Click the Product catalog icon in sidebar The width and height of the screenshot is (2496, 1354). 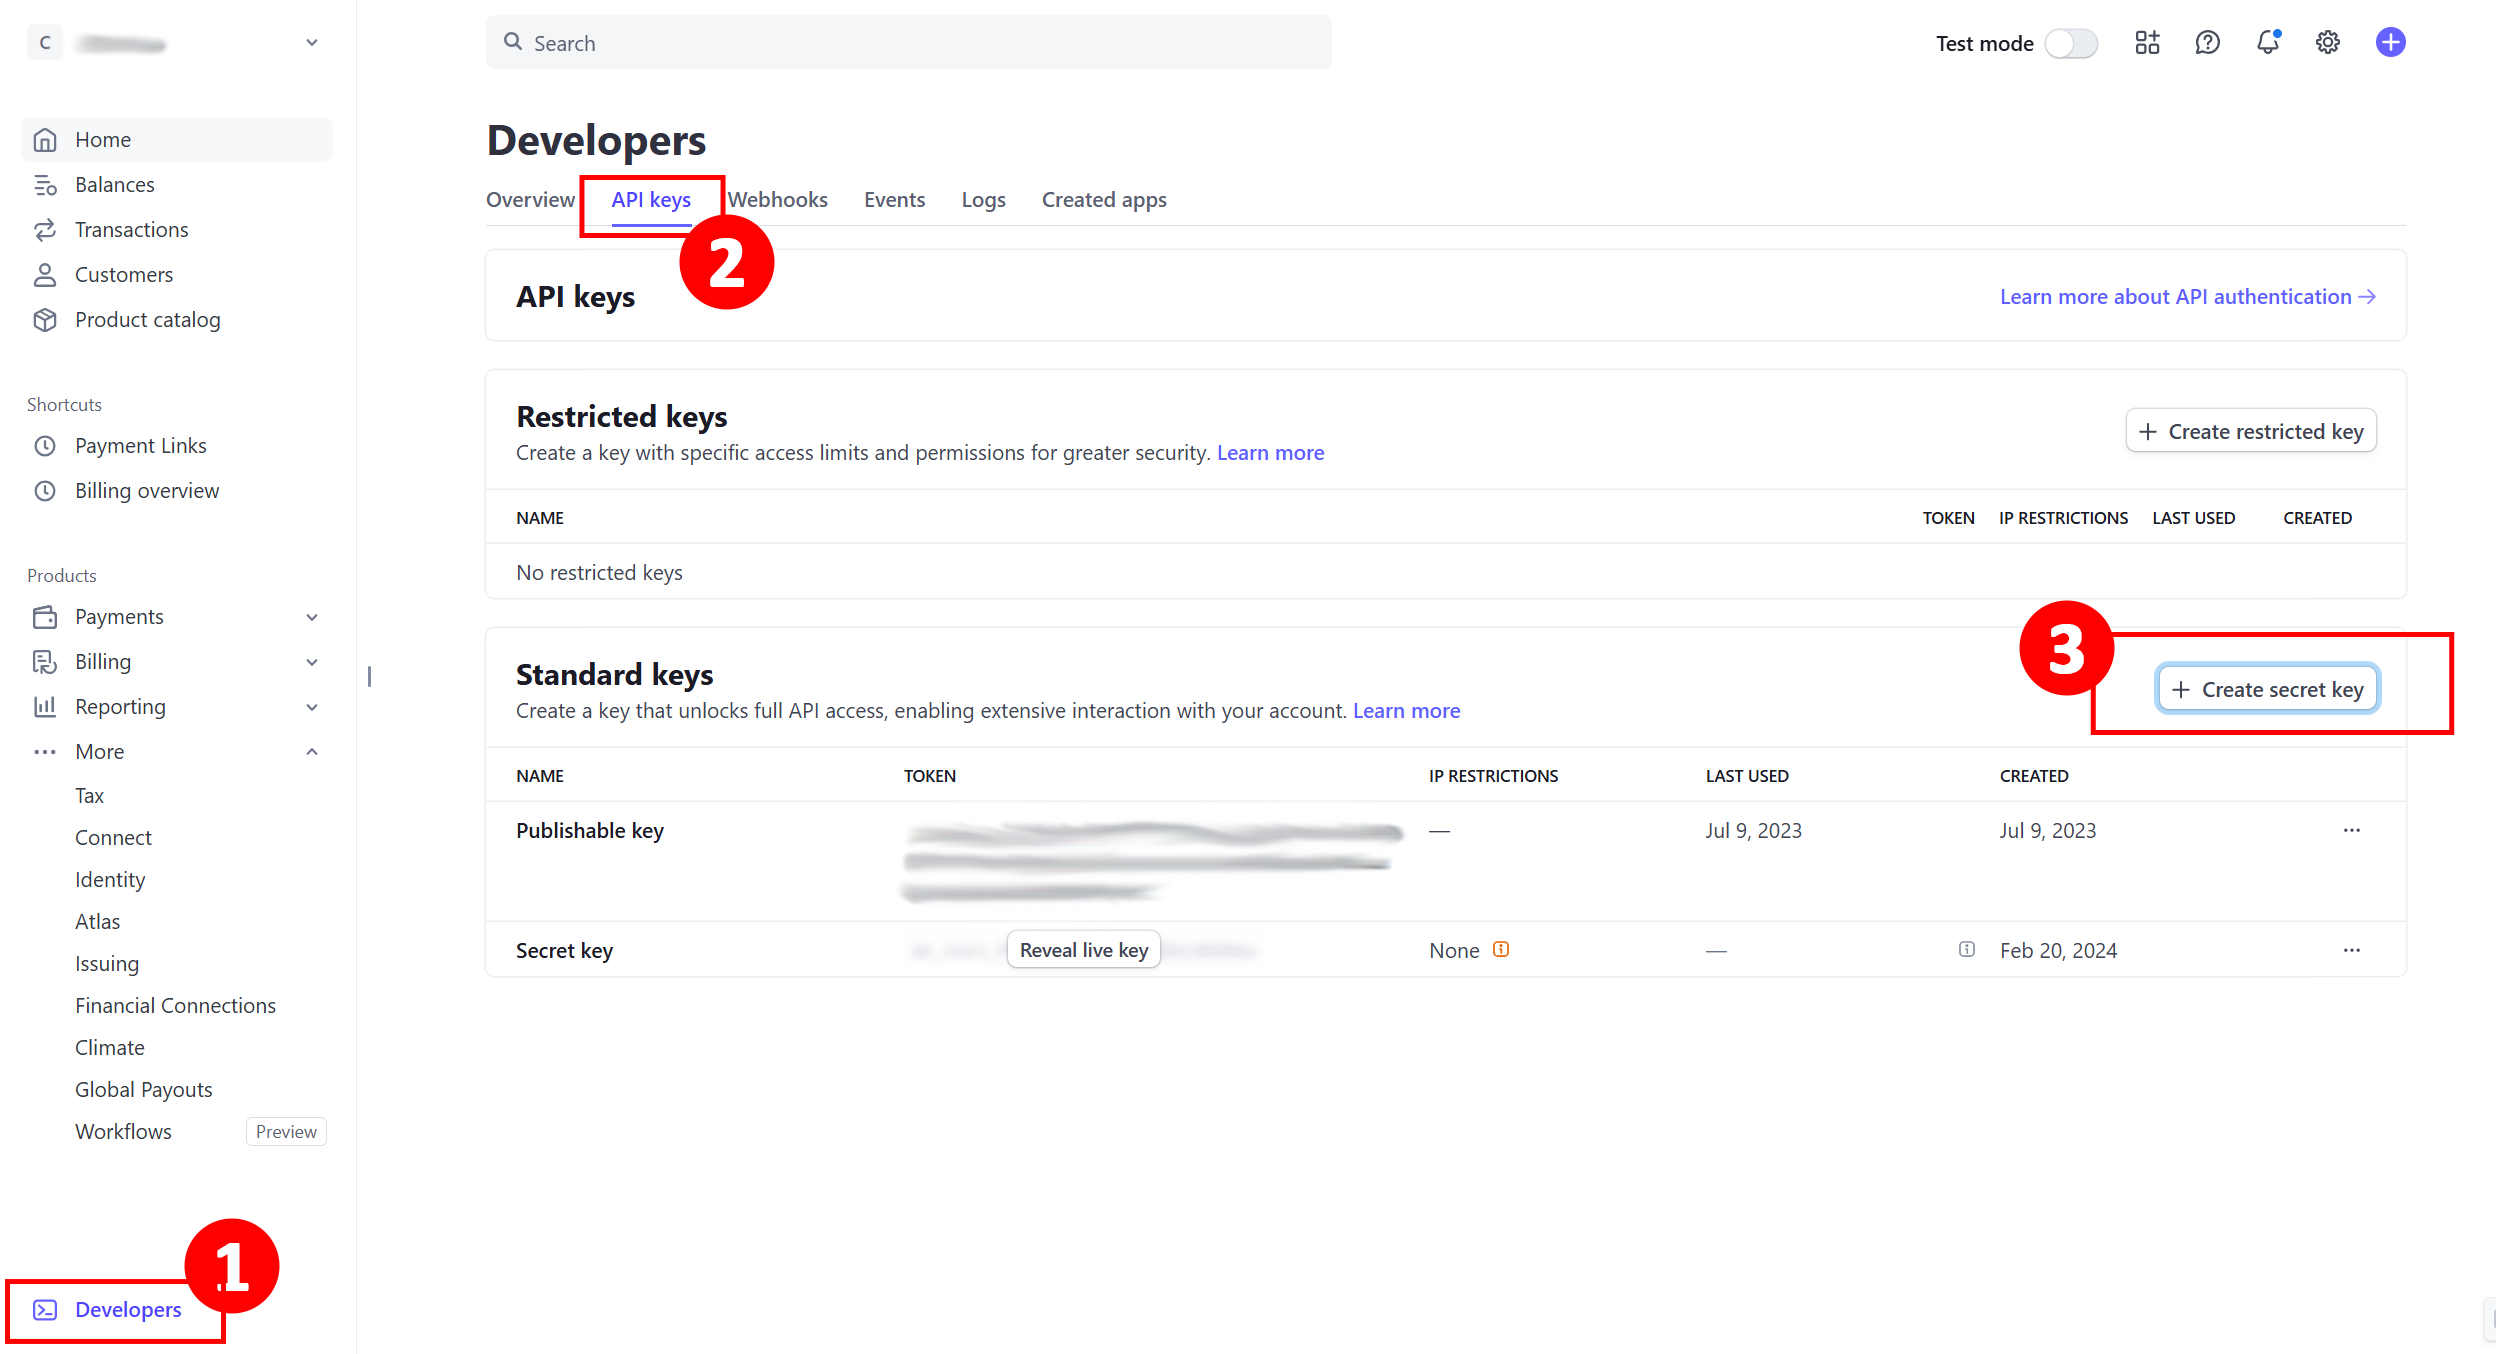click(45, 320)
